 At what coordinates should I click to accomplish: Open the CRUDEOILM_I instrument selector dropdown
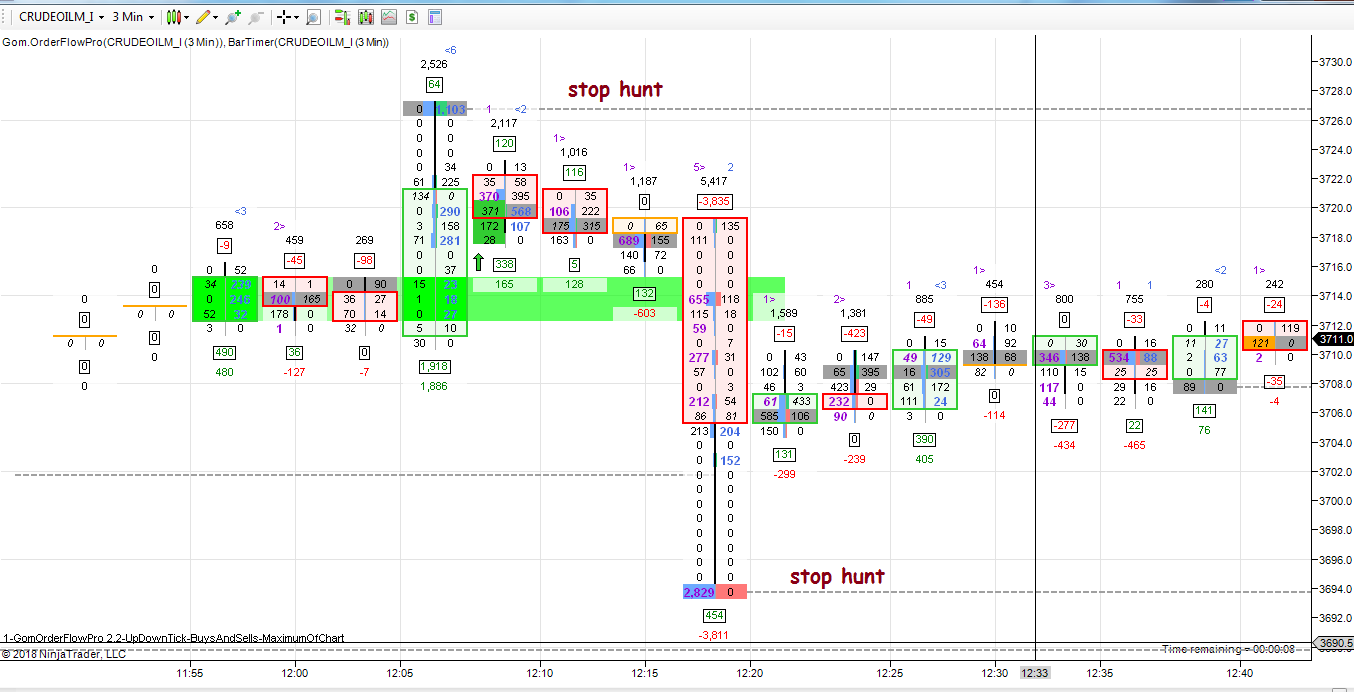coord(60,17)
